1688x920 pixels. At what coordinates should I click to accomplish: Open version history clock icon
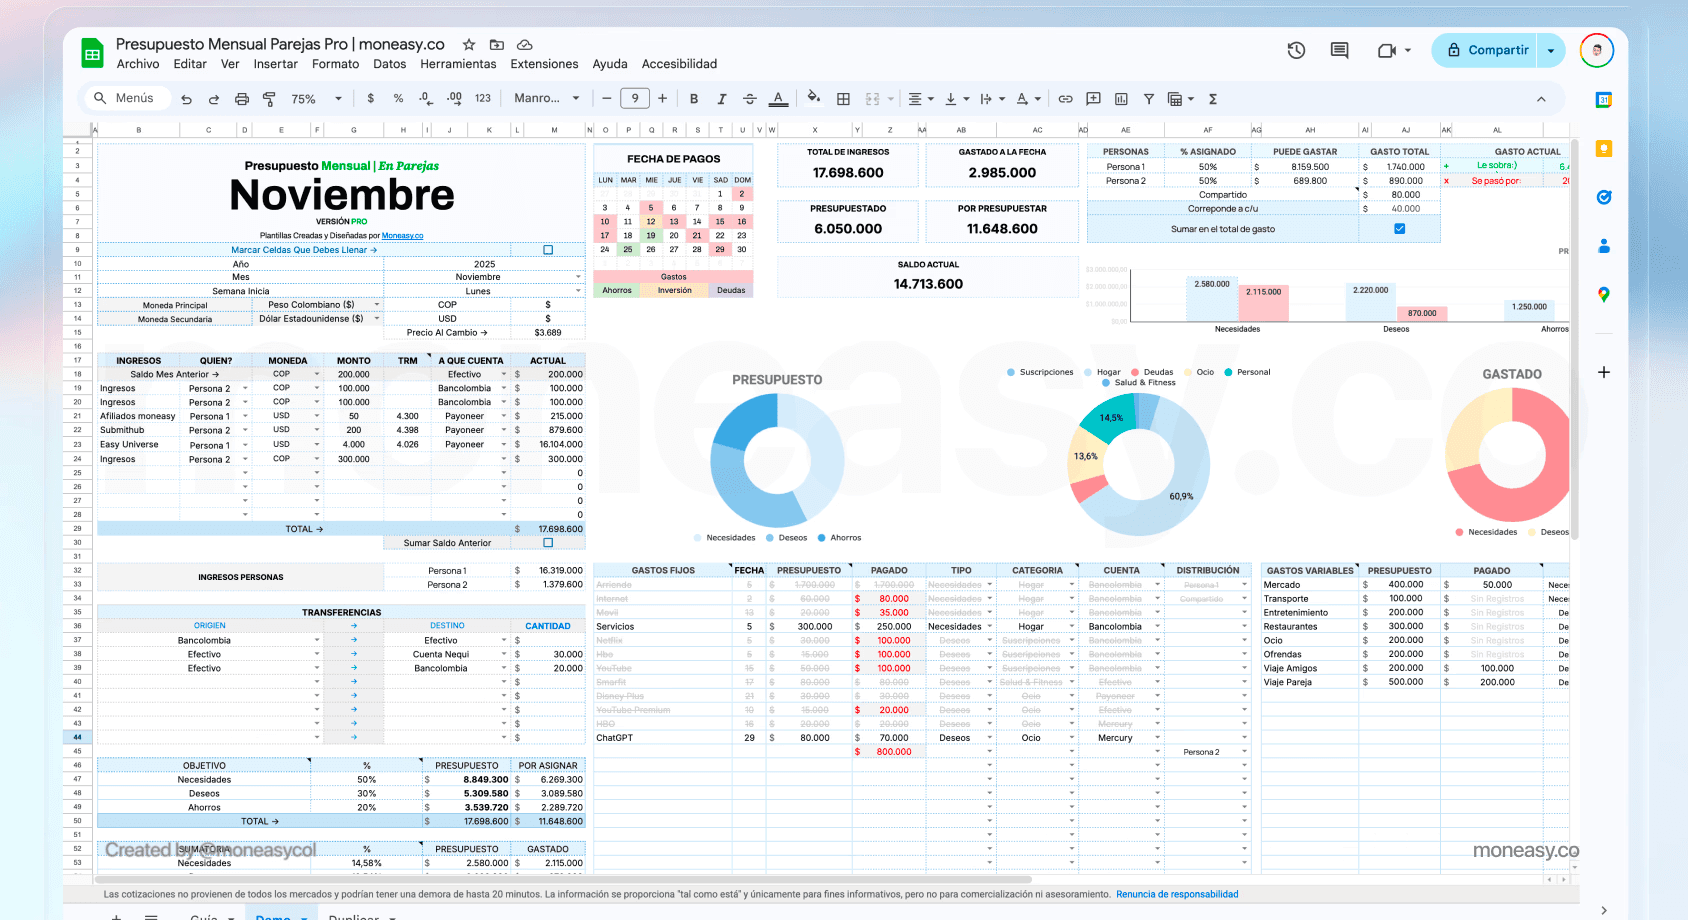[x=1297, y=50]
